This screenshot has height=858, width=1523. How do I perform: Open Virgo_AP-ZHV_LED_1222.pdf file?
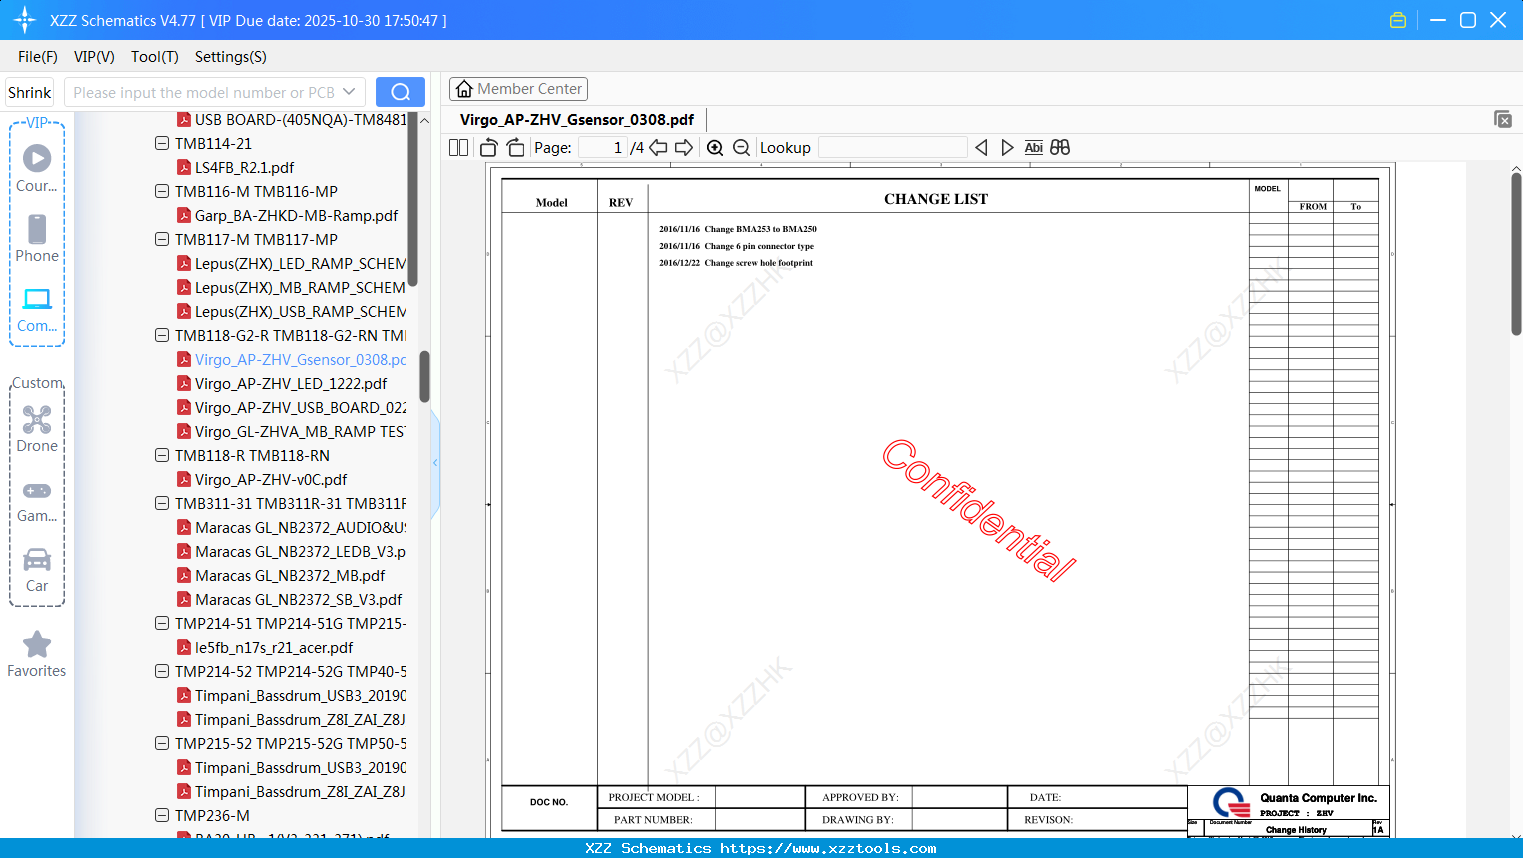tap(291, 383)
